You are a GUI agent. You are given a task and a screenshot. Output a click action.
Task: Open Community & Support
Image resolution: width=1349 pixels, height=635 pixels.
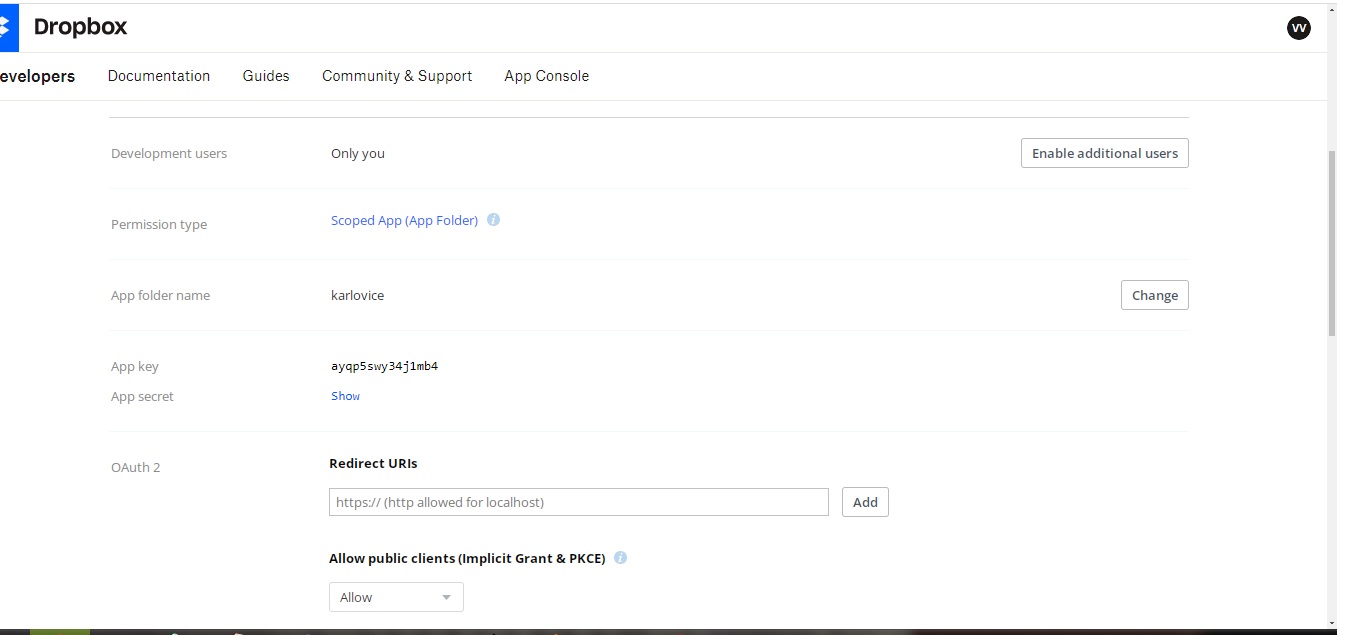click(397, 76)
